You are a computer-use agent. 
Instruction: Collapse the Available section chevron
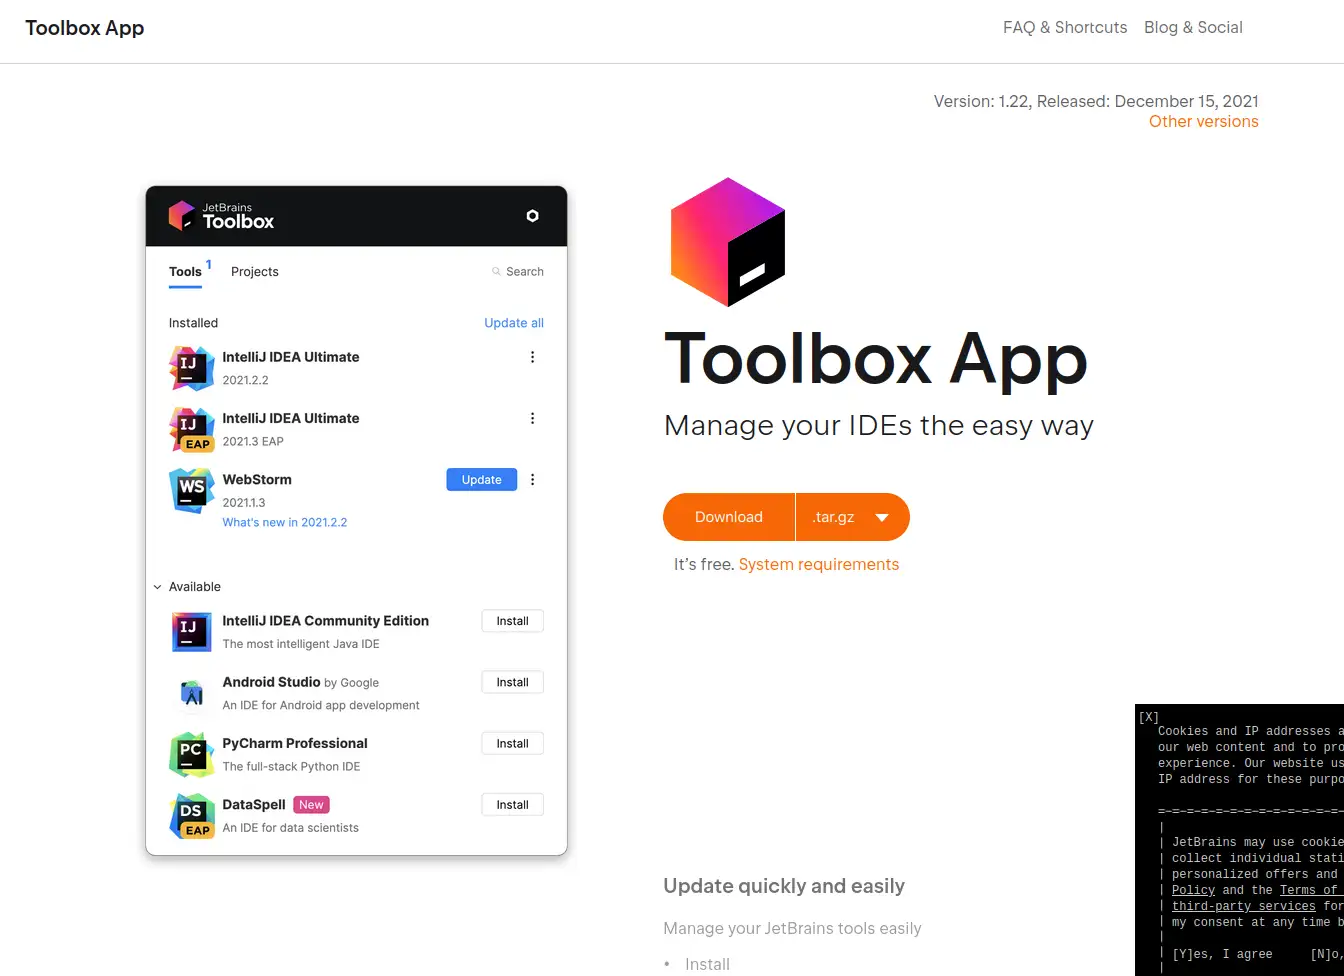click(x=157, y=587)
